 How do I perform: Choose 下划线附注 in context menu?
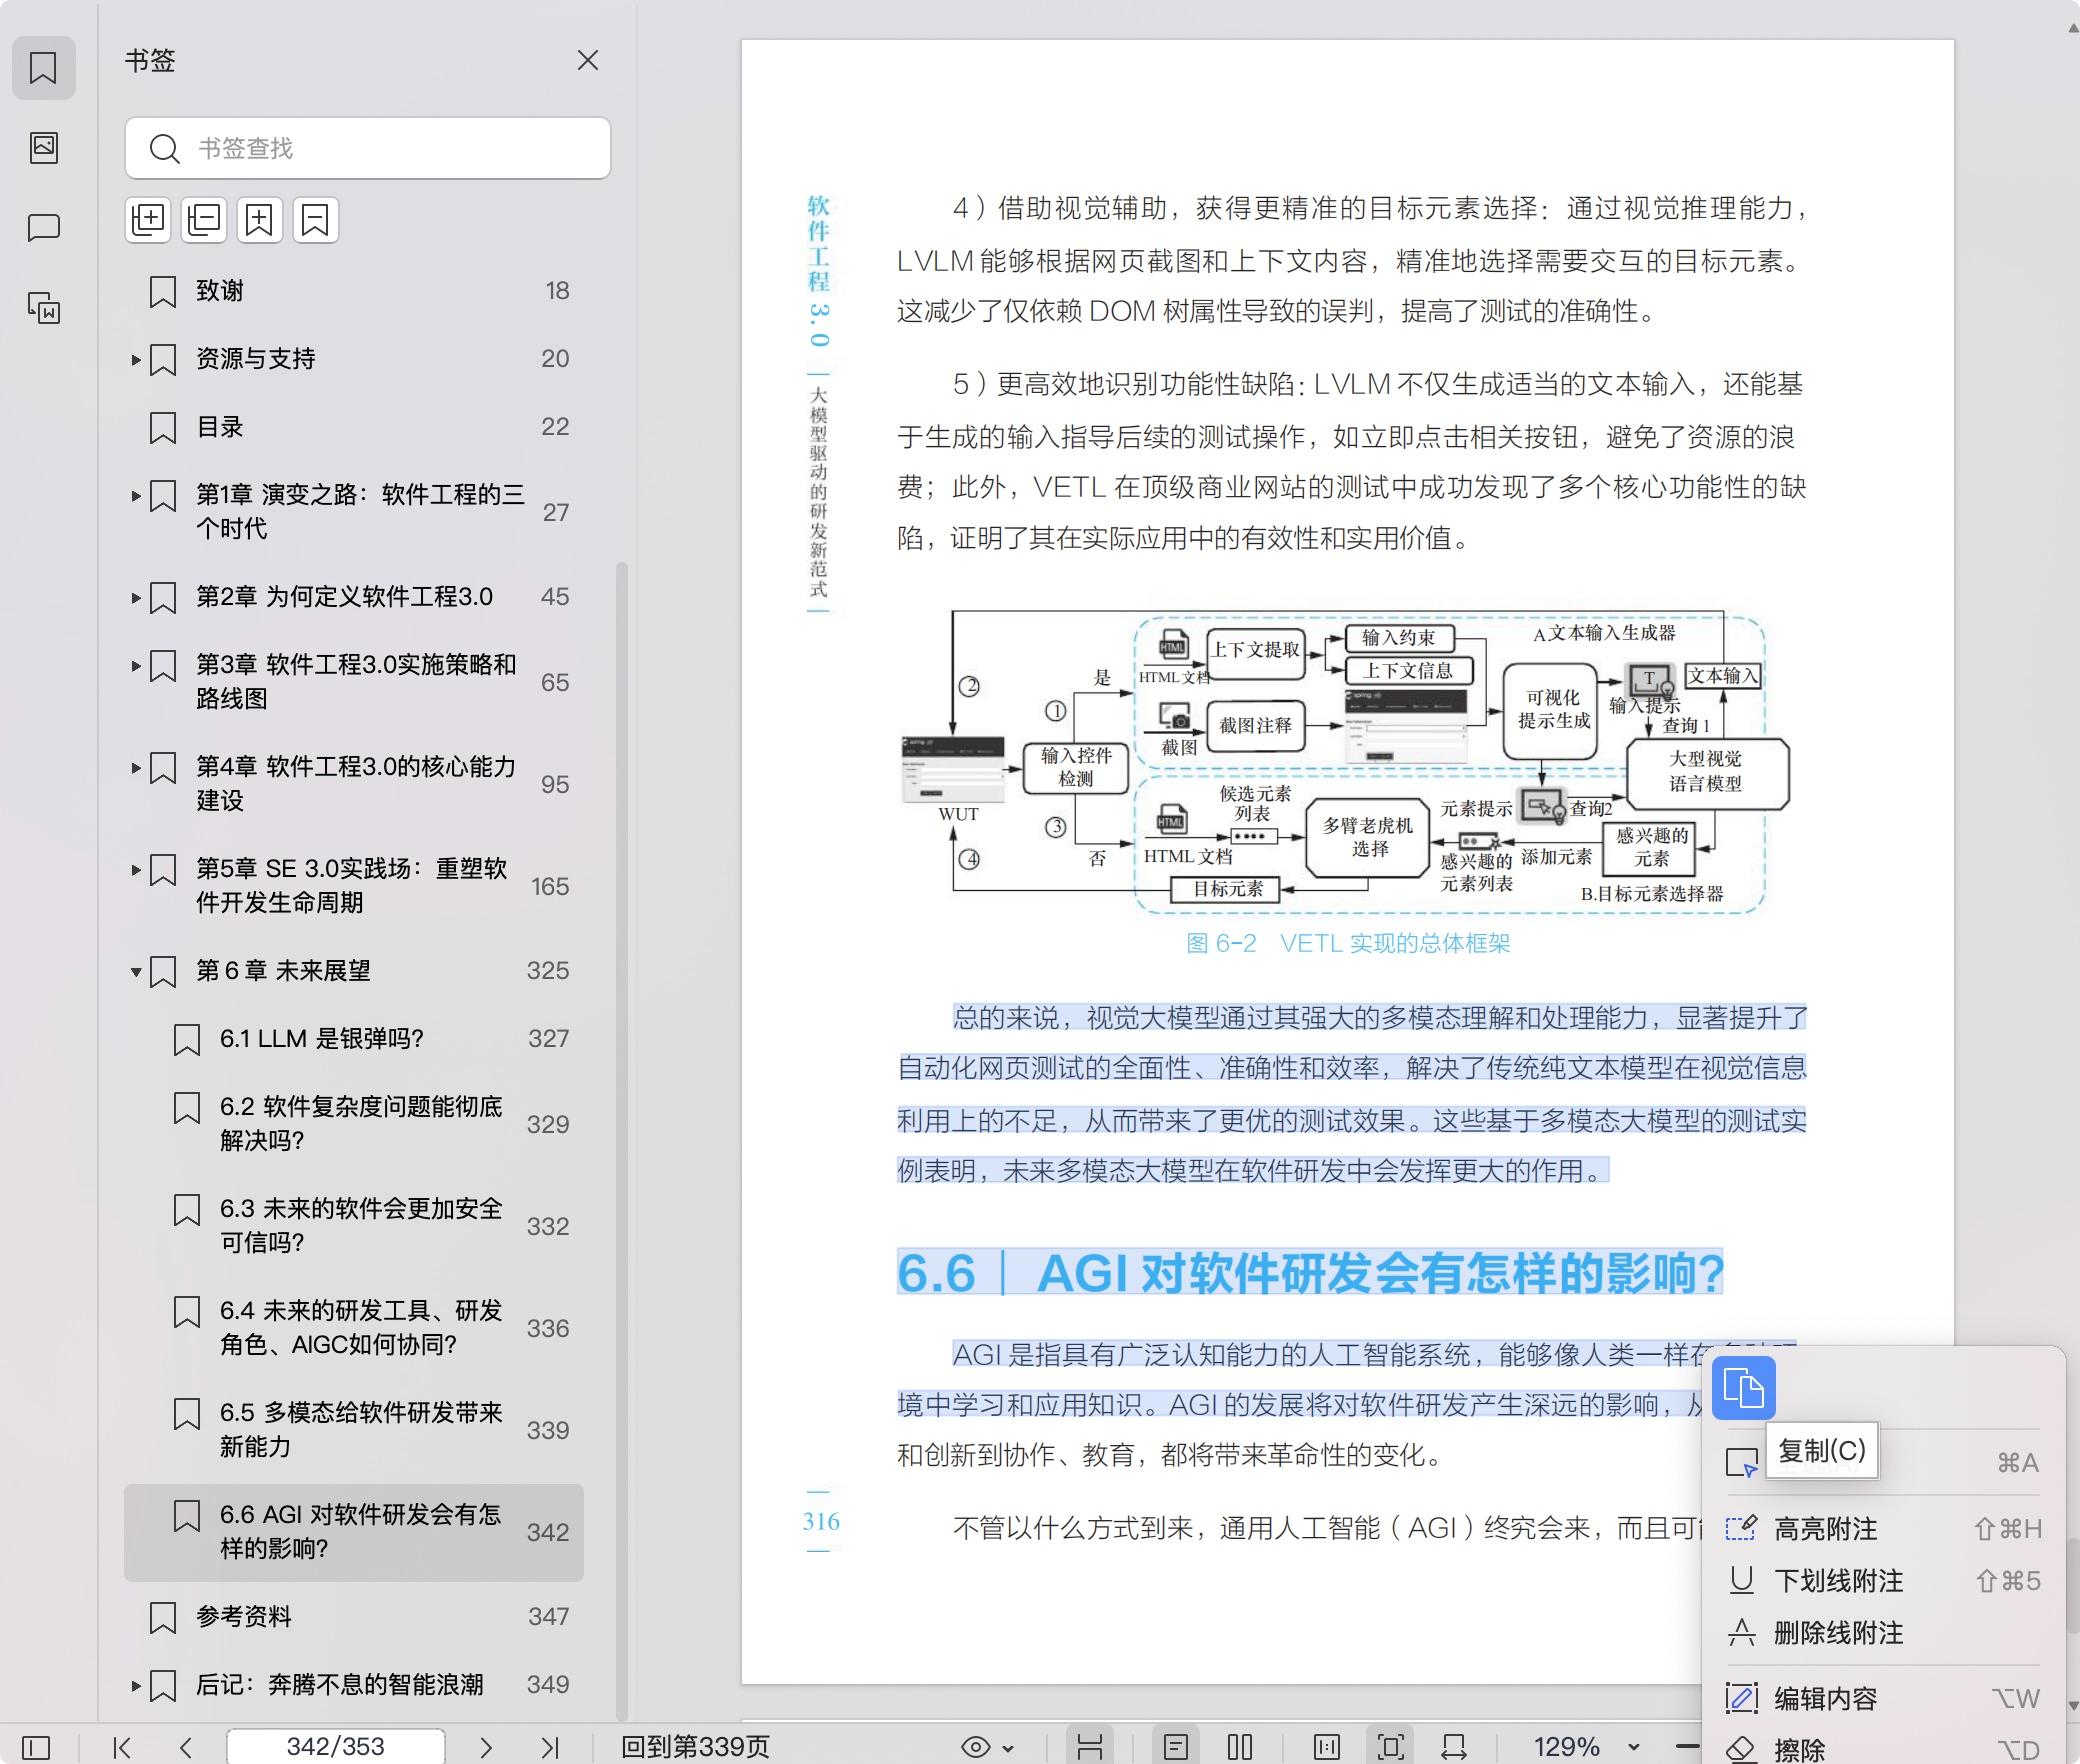[1838, 1581]
